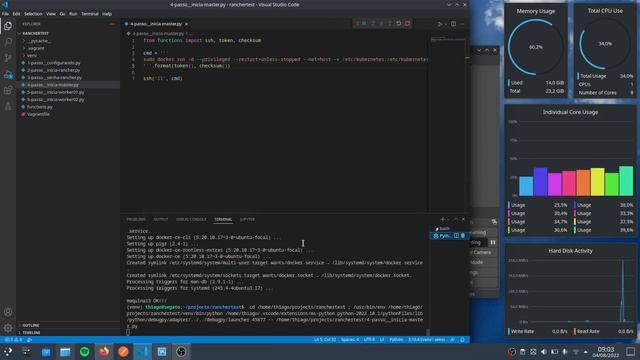Open 3-passo__senha-rancher.py file

point(54,78)
